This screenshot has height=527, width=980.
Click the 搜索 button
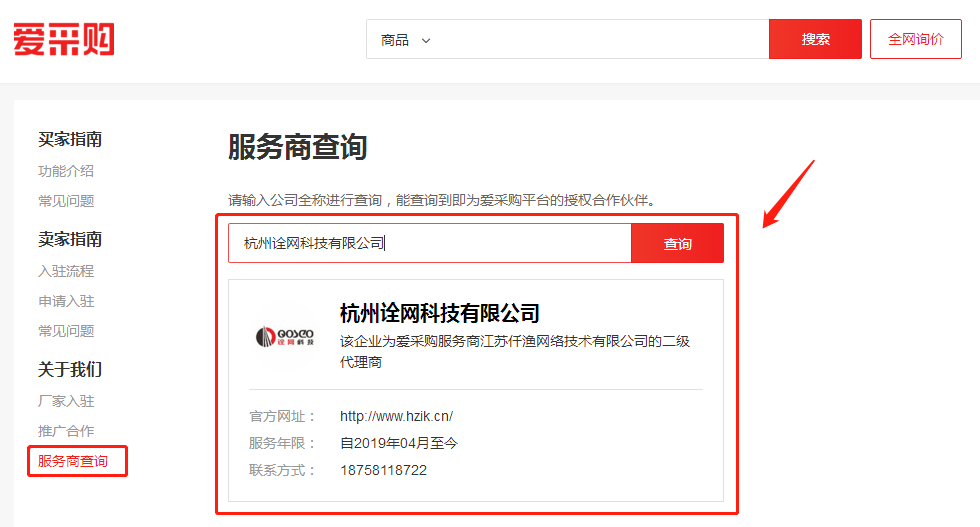[815, 39]
